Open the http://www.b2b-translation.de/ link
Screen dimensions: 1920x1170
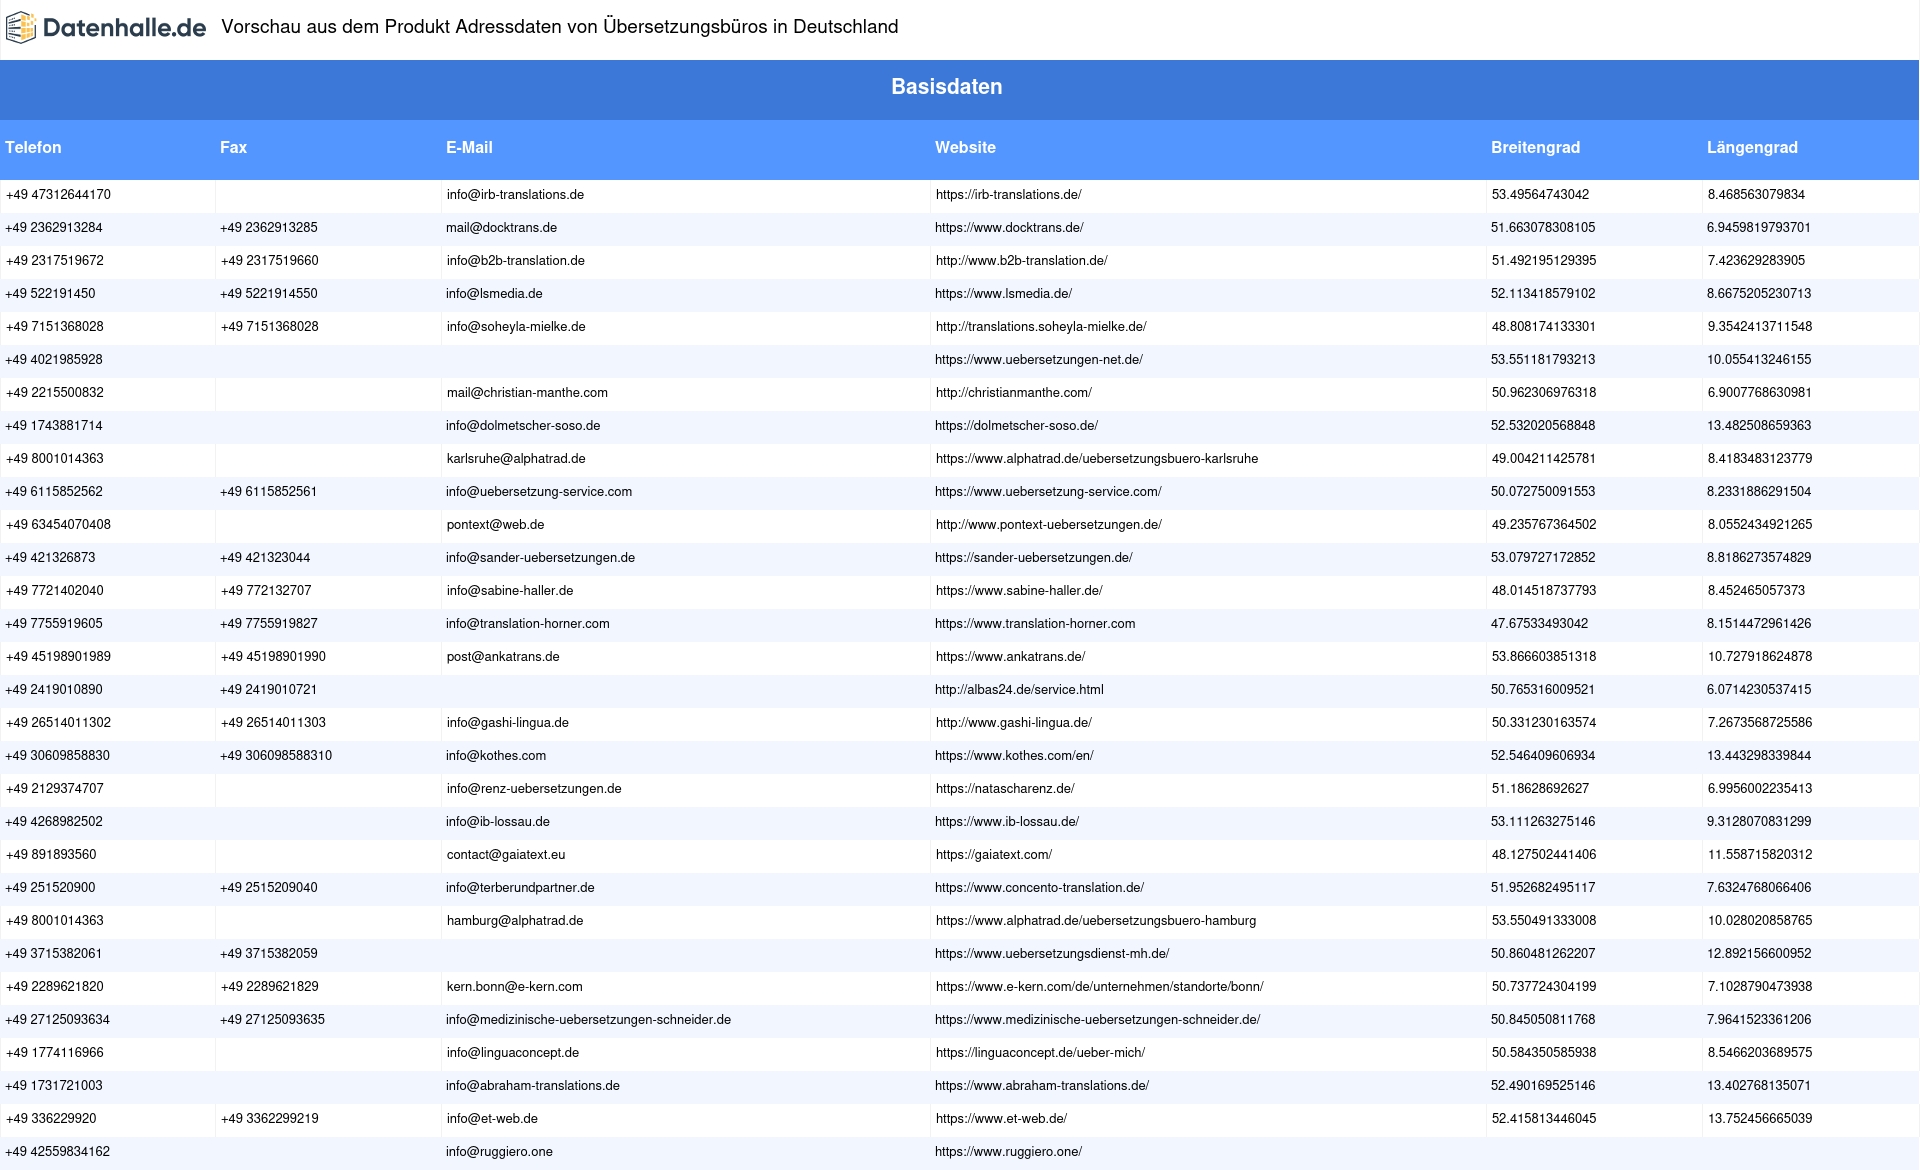pos(1021,261)
